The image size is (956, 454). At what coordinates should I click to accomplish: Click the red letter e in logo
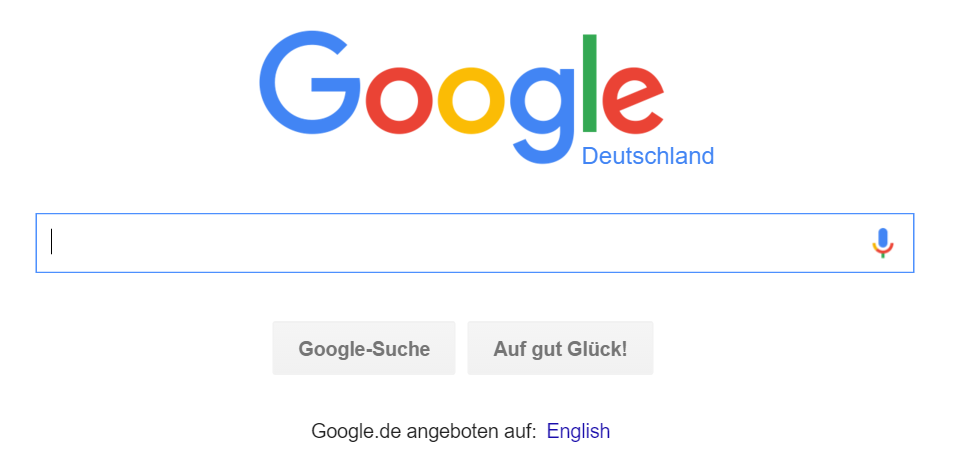pos(632,101)
